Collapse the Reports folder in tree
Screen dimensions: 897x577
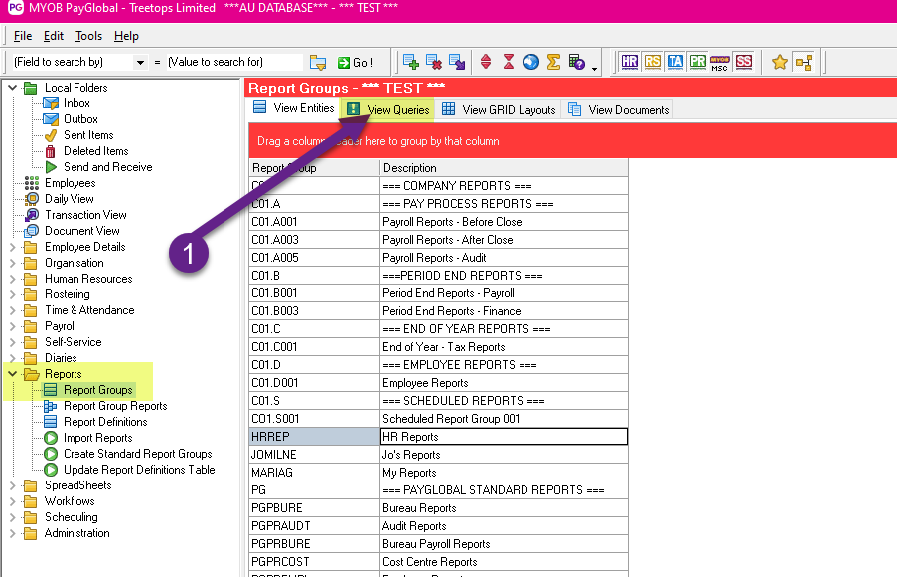coord(13,374)
